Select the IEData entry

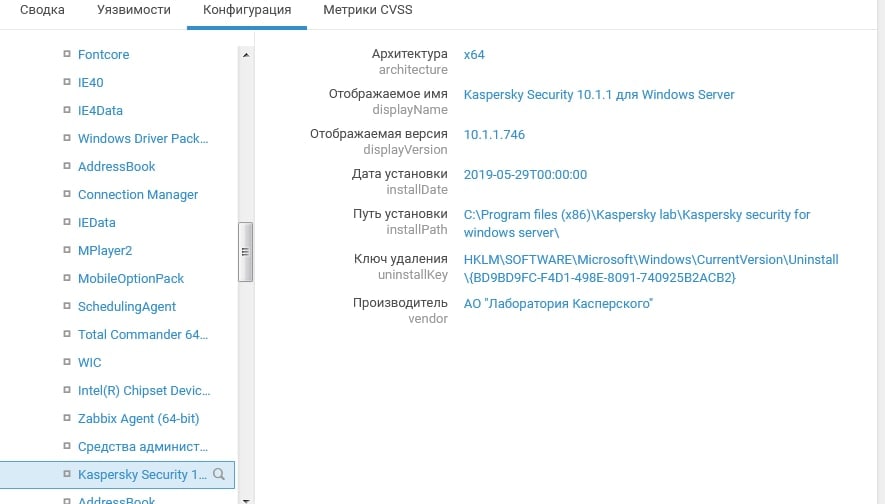coord(97,222)
